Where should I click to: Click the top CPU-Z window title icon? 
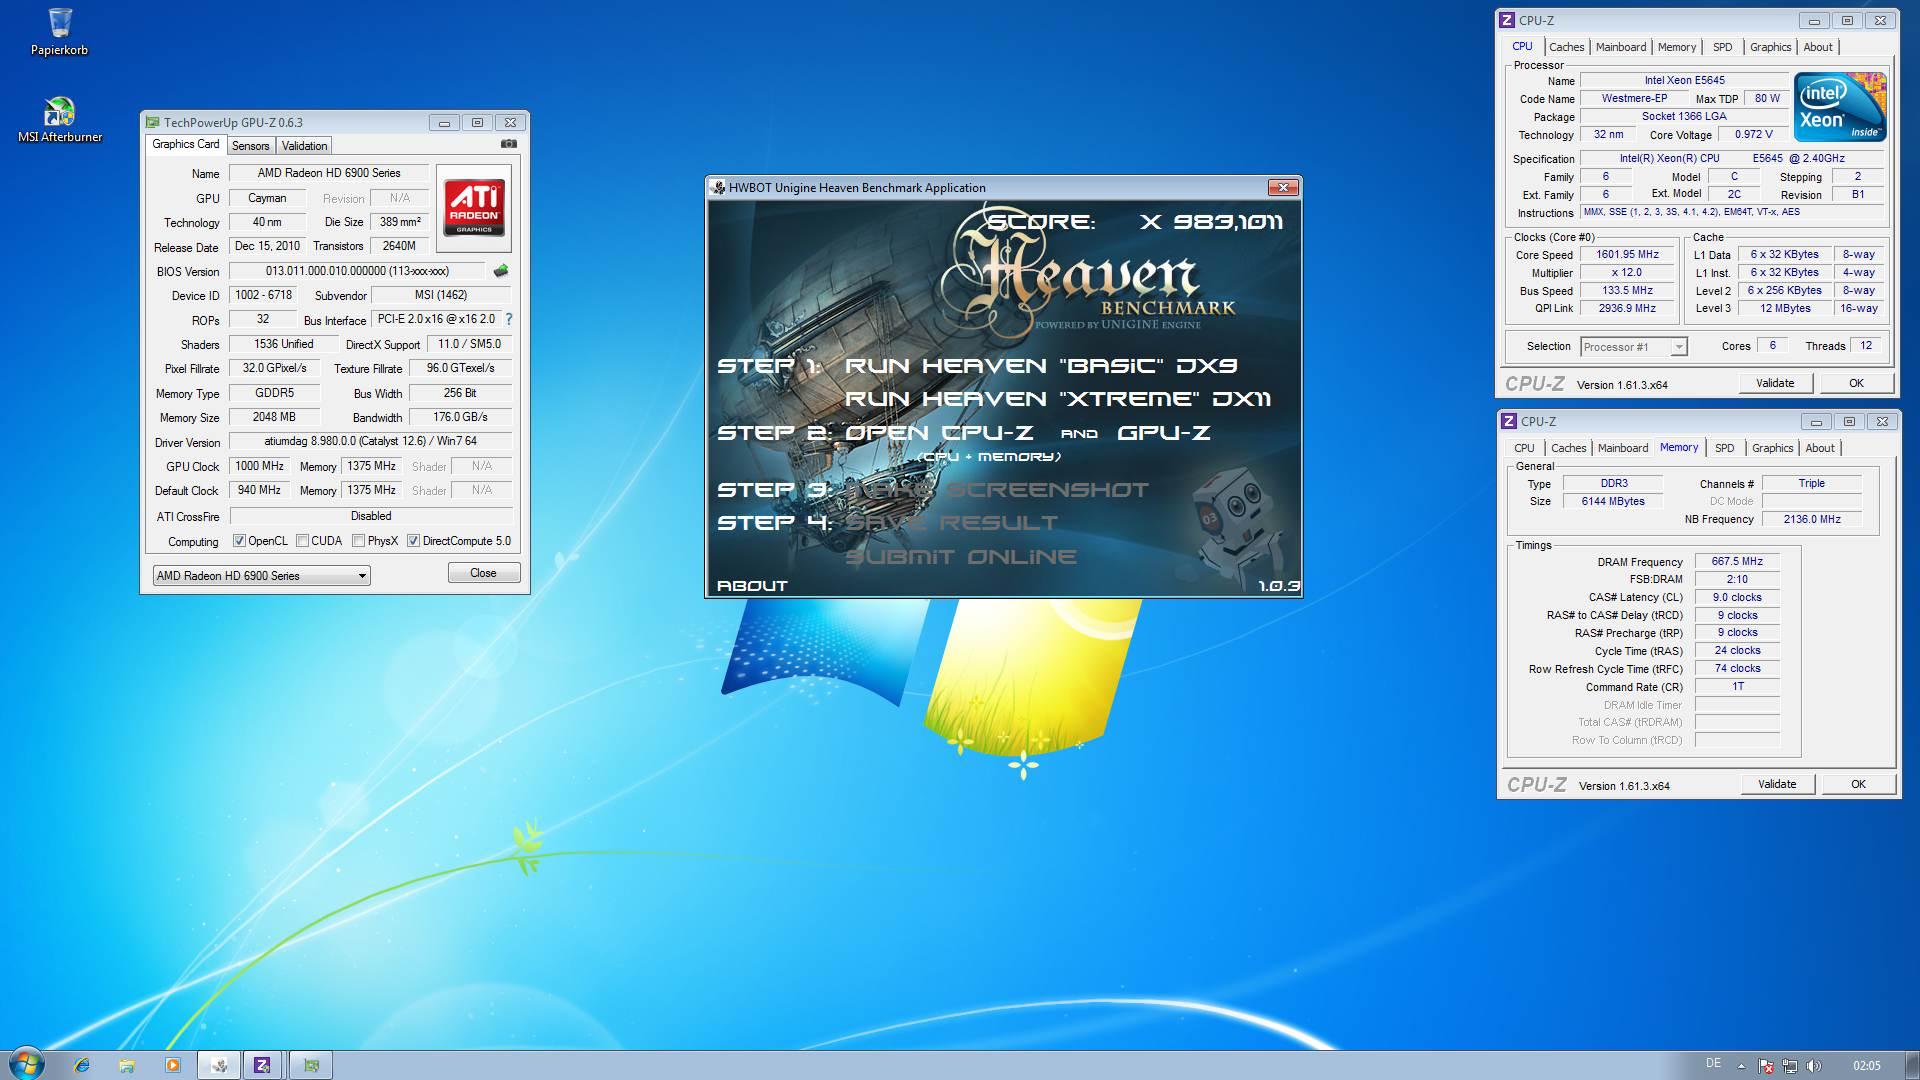(x=1507, y=20)
